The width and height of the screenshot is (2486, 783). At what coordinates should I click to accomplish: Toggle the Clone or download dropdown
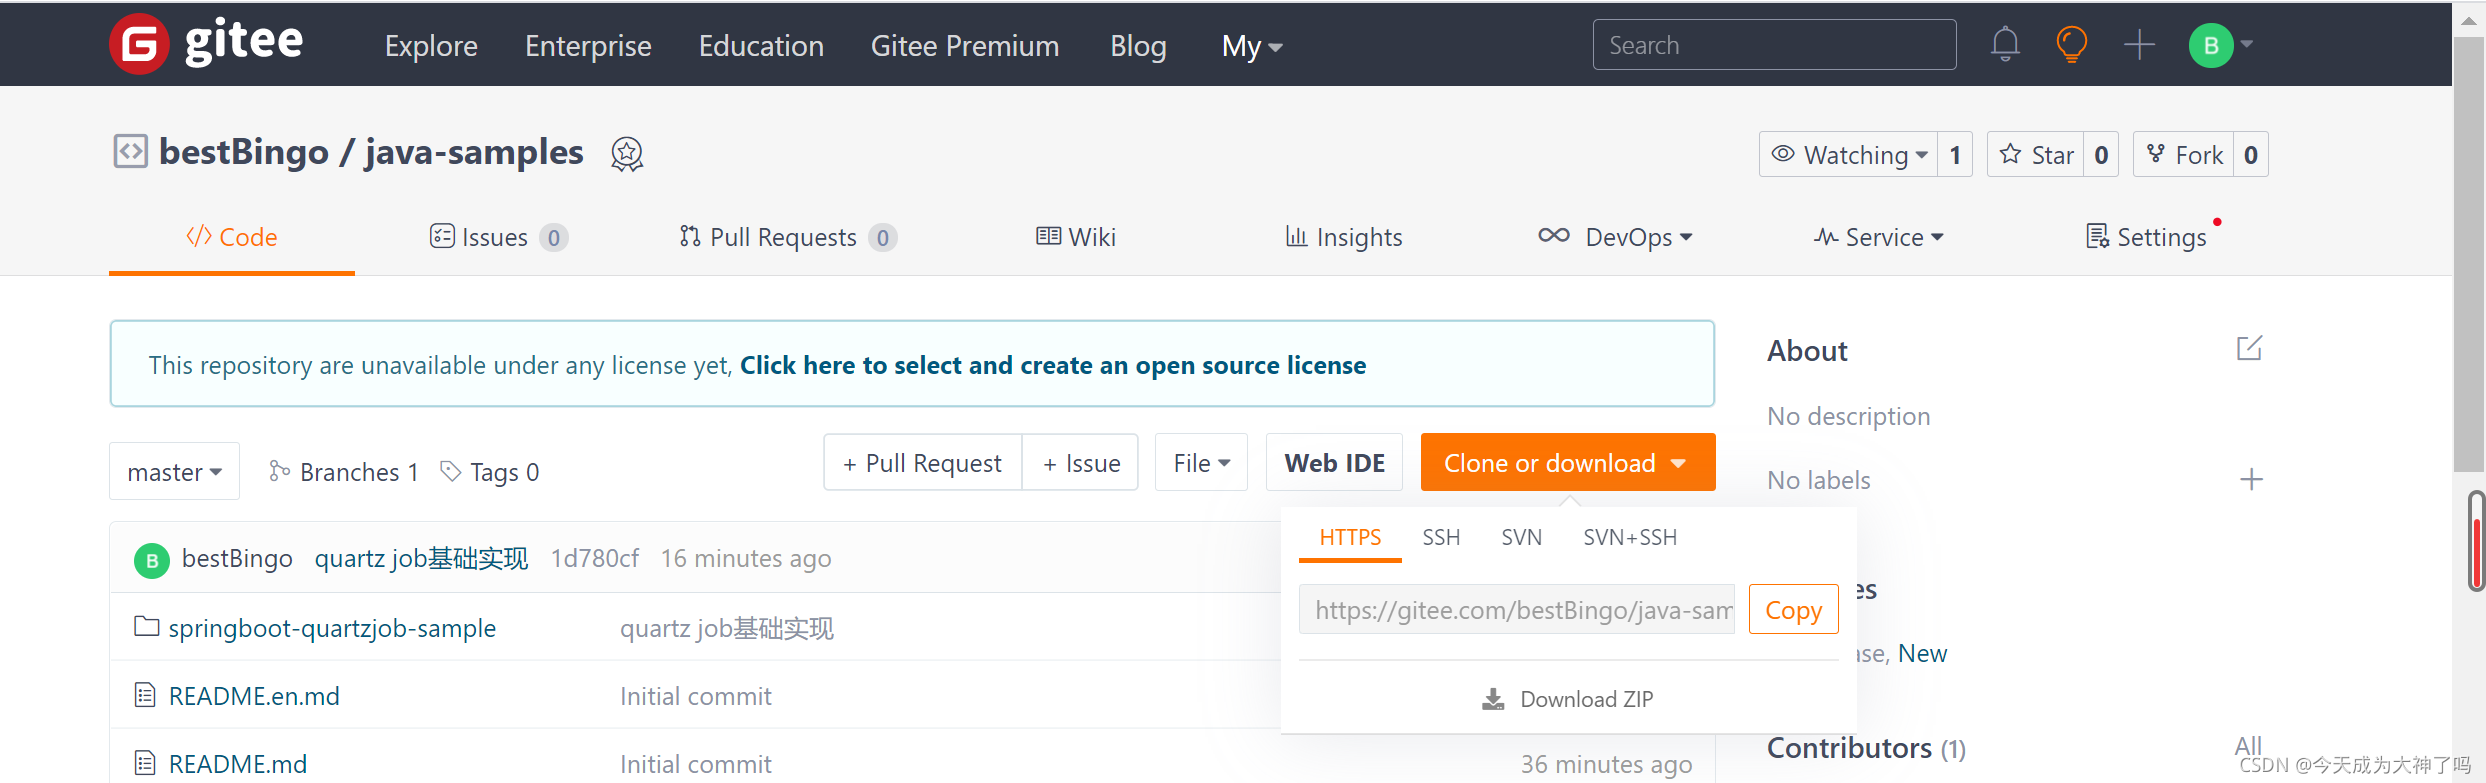pyautogui.click(x=1568, y=463)
